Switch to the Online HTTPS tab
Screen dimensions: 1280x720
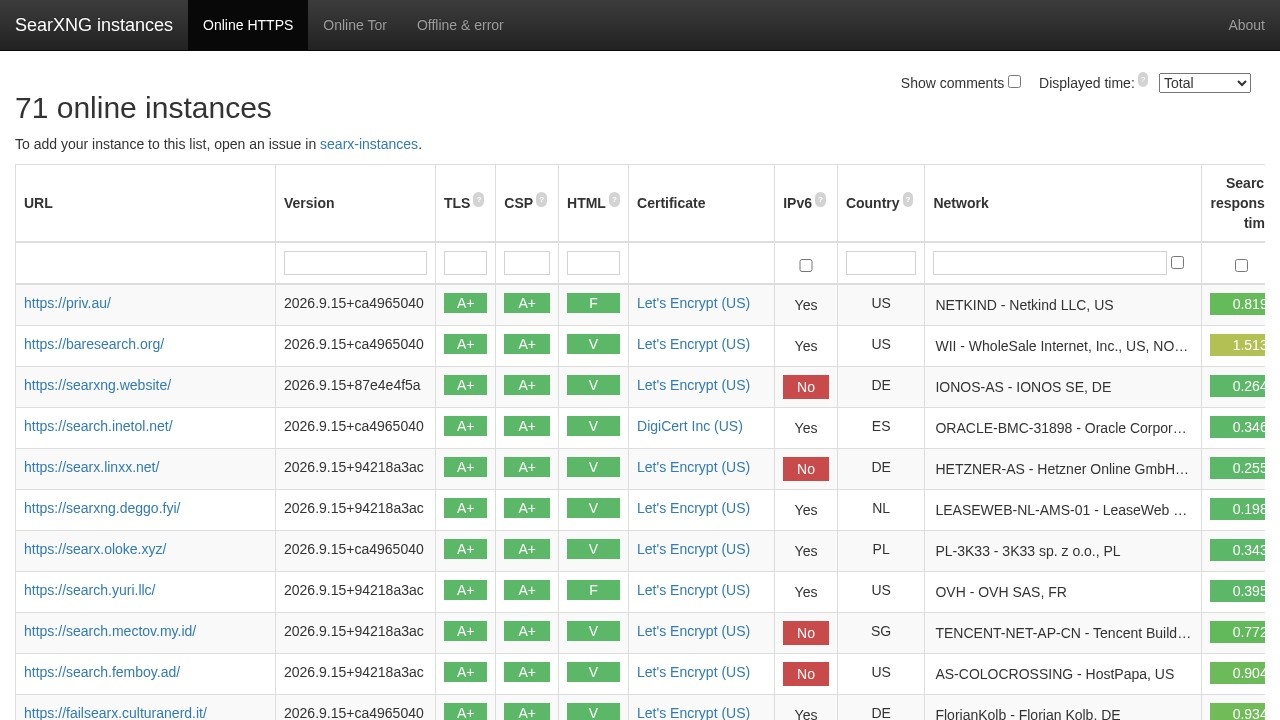[x=248, y=25]
